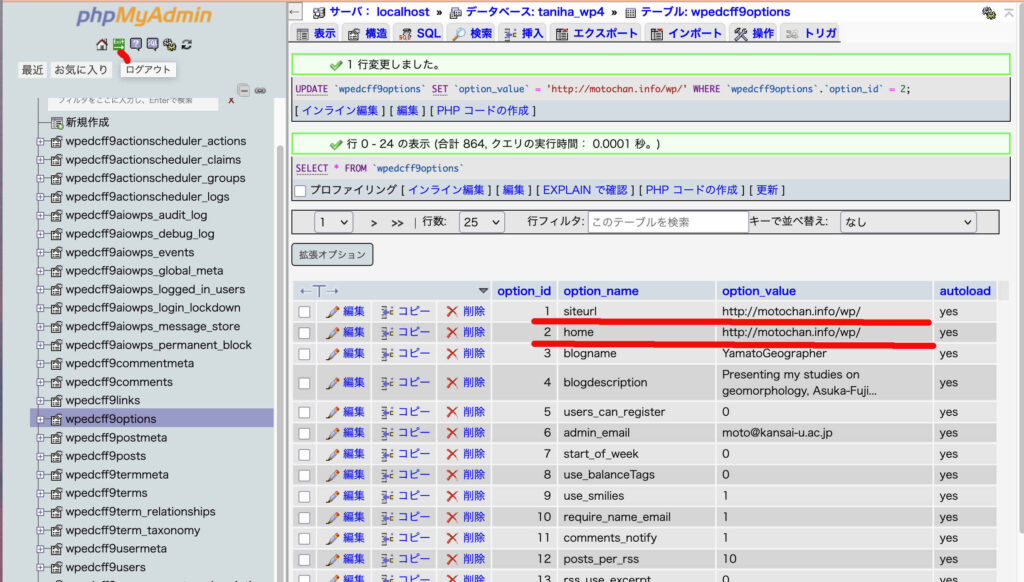Click the left arrow to collapse navigation panel
Screen dimensions: 1024x582
(295, 12)
